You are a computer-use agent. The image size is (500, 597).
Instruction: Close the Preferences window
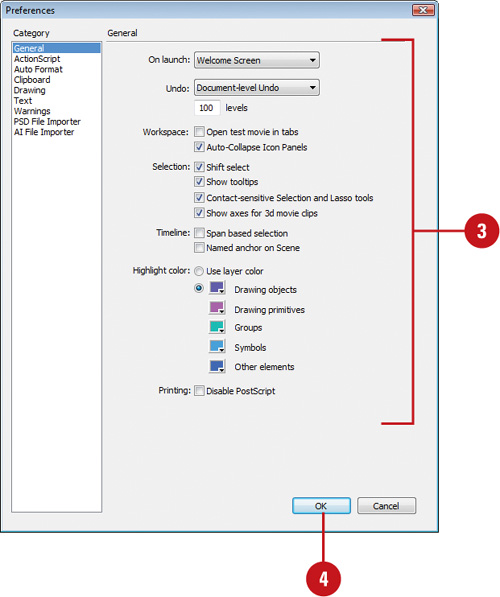point(423,10)
